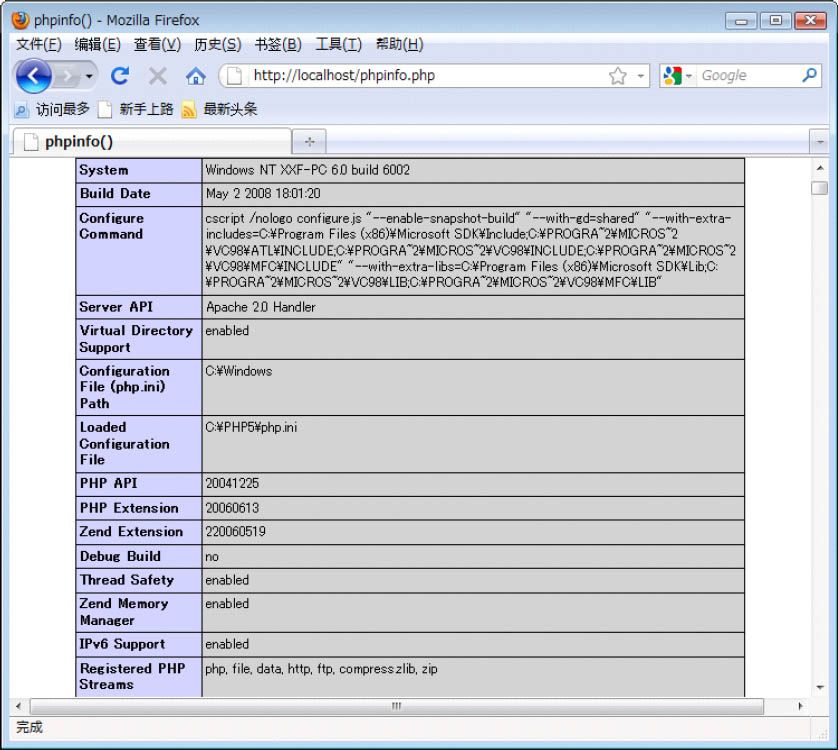This screenshot has width=838, height=750.
Task: Click the value 'Windows NT XXF-PC 6.0 build 6002'
Action: tap(308, 170)
